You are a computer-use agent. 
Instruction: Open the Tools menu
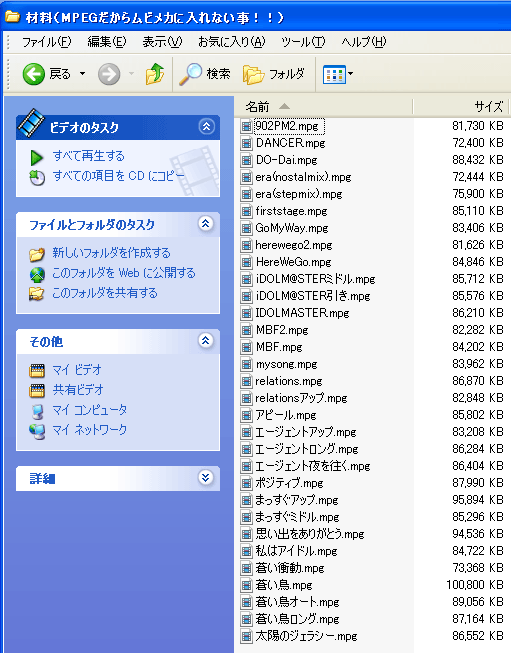(303, 42)
